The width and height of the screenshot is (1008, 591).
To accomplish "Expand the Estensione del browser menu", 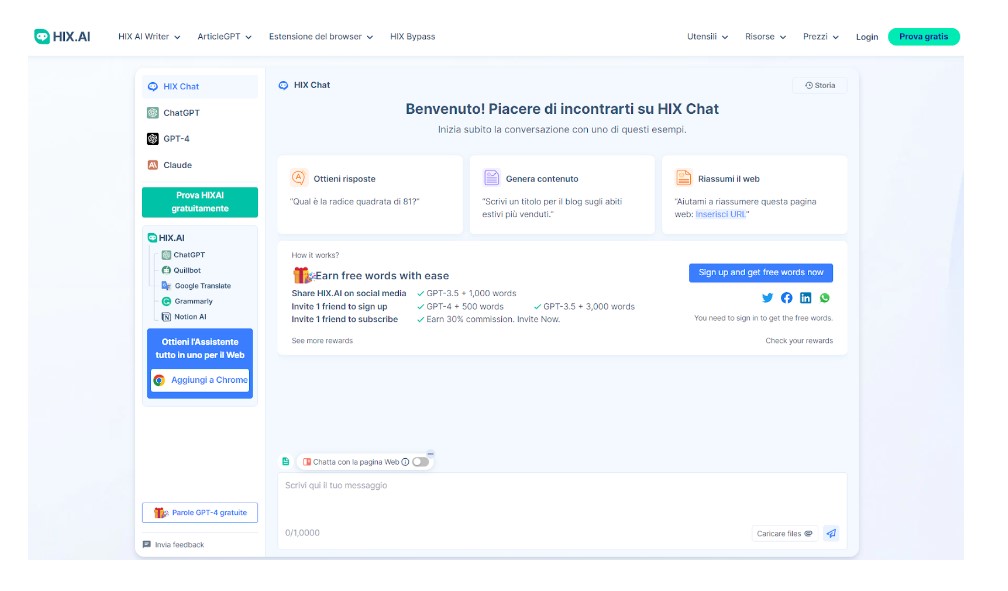I will [x=320, y=37].
